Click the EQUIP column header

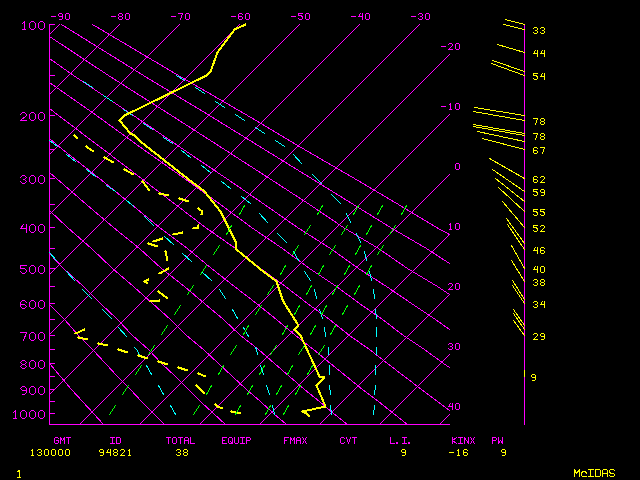236,440
